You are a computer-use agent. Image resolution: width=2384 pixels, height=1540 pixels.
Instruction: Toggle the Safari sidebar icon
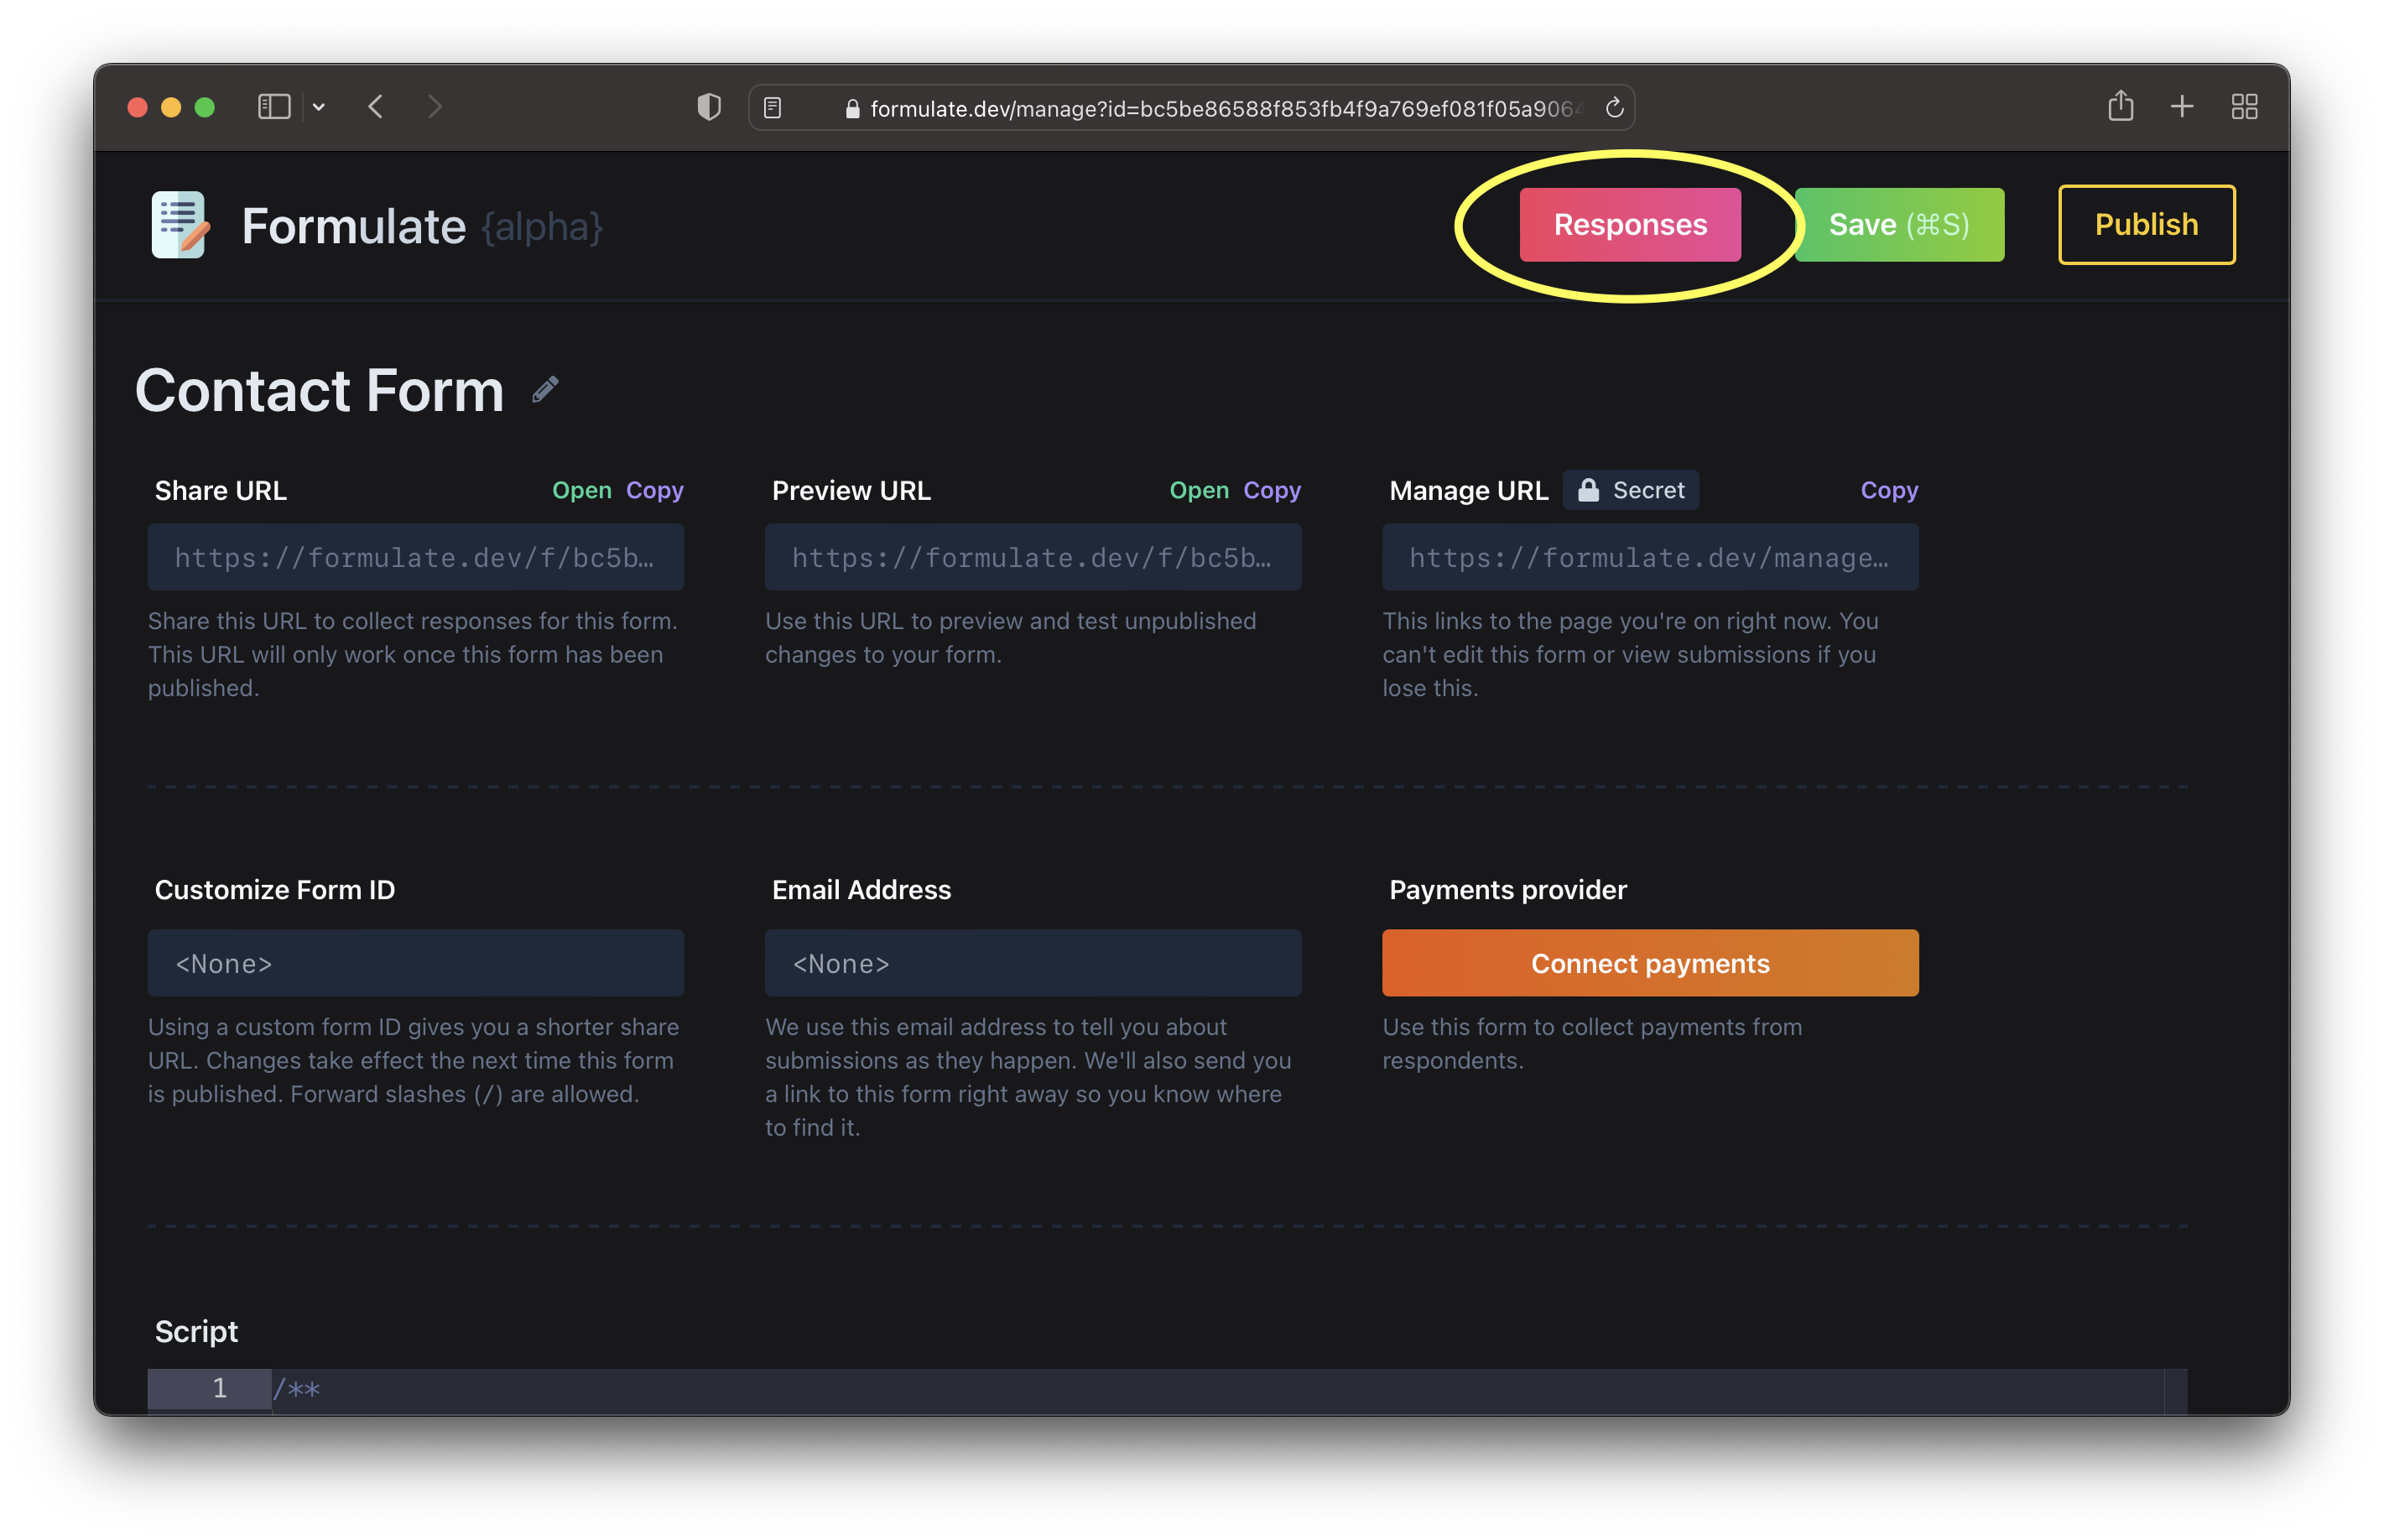[273, 107]
